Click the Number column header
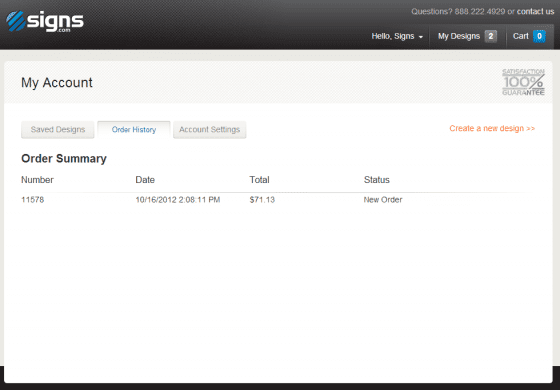This screenshot has height=390, width=560. 37,180
